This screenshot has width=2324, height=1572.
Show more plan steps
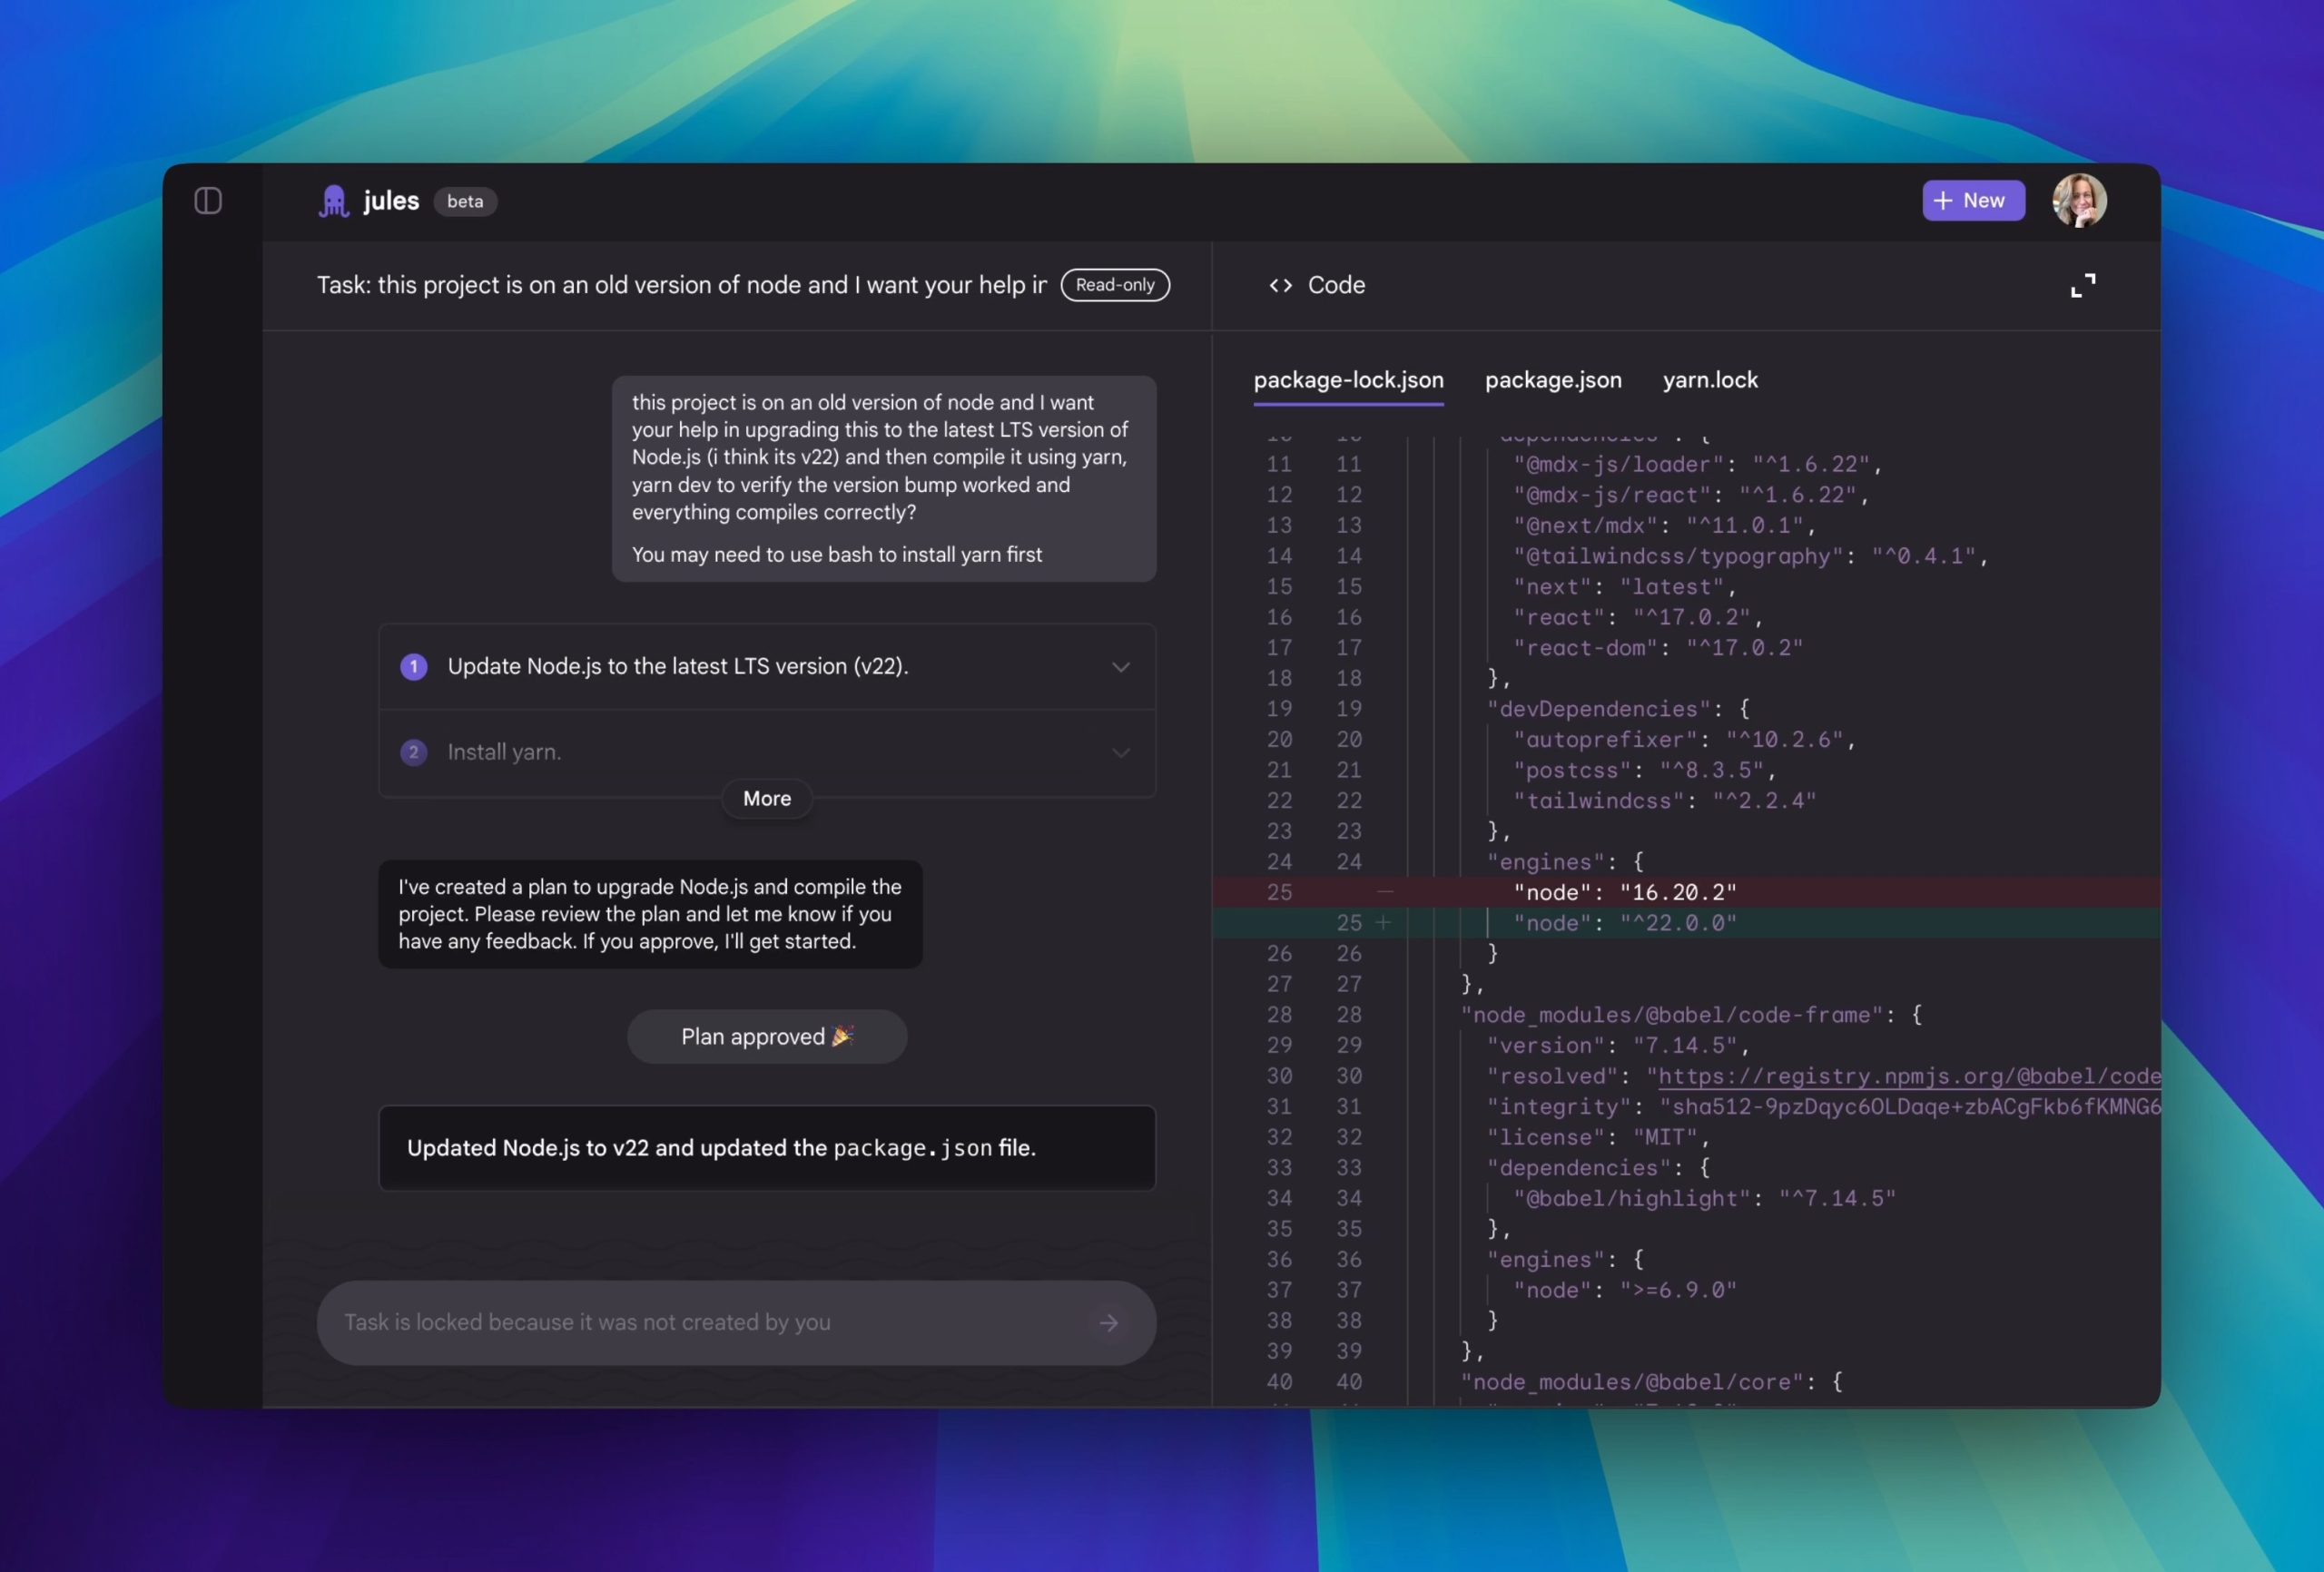coord(766,798)
